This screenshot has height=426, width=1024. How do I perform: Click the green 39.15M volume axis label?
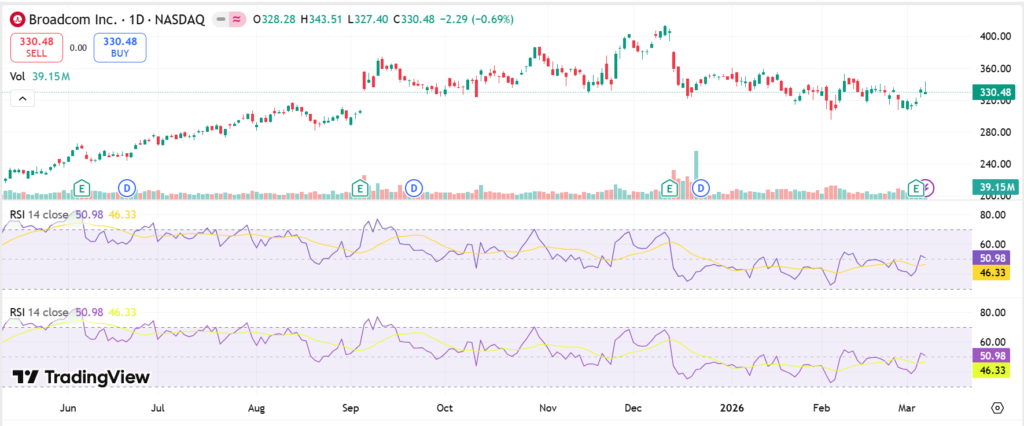pyautogui.click(x=995, y=187)
